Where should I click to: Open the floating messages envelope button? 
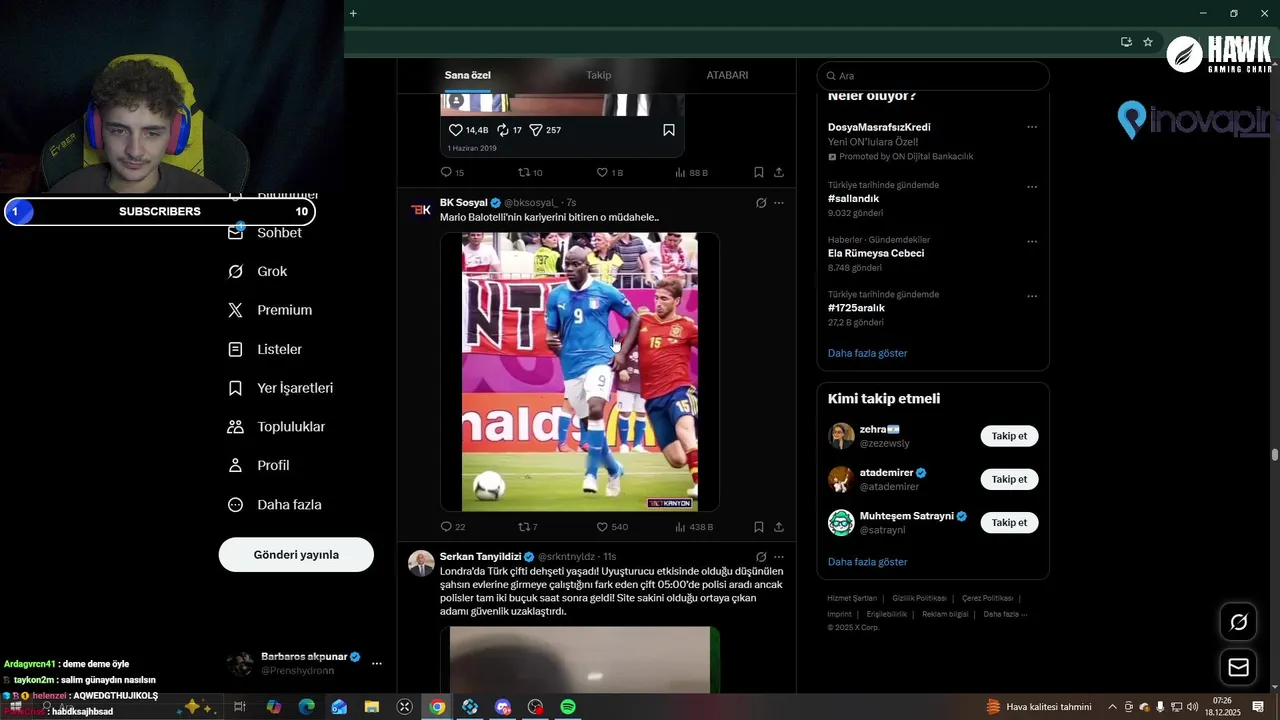point(1238,667)
